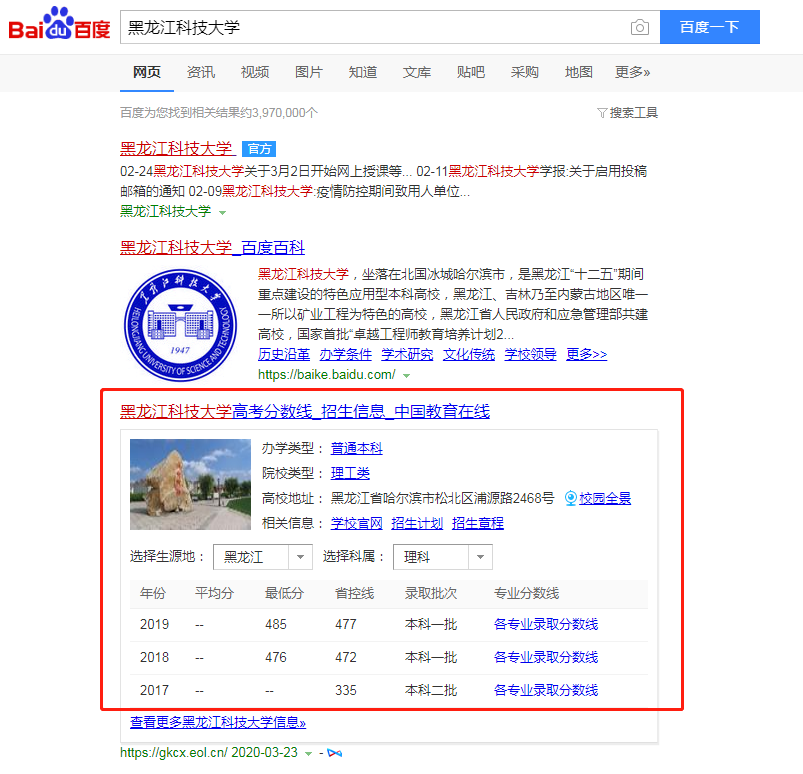Open 校园全景 link
Viewport: 803px width, 774px height.
[x=605, y=498]
